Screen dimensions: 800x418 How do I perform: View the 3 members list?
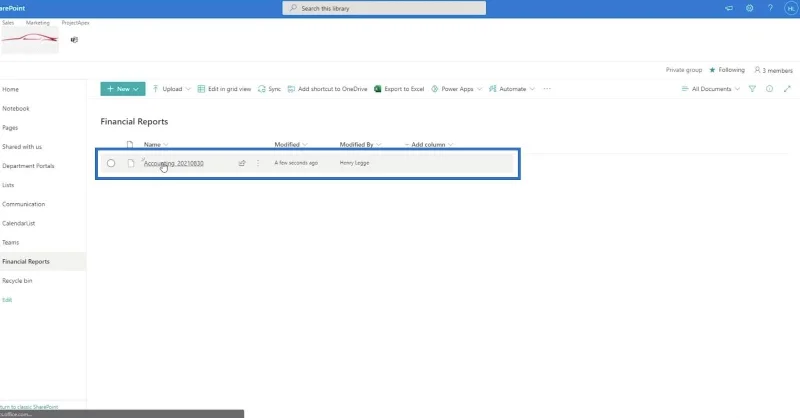coord(773,70)
